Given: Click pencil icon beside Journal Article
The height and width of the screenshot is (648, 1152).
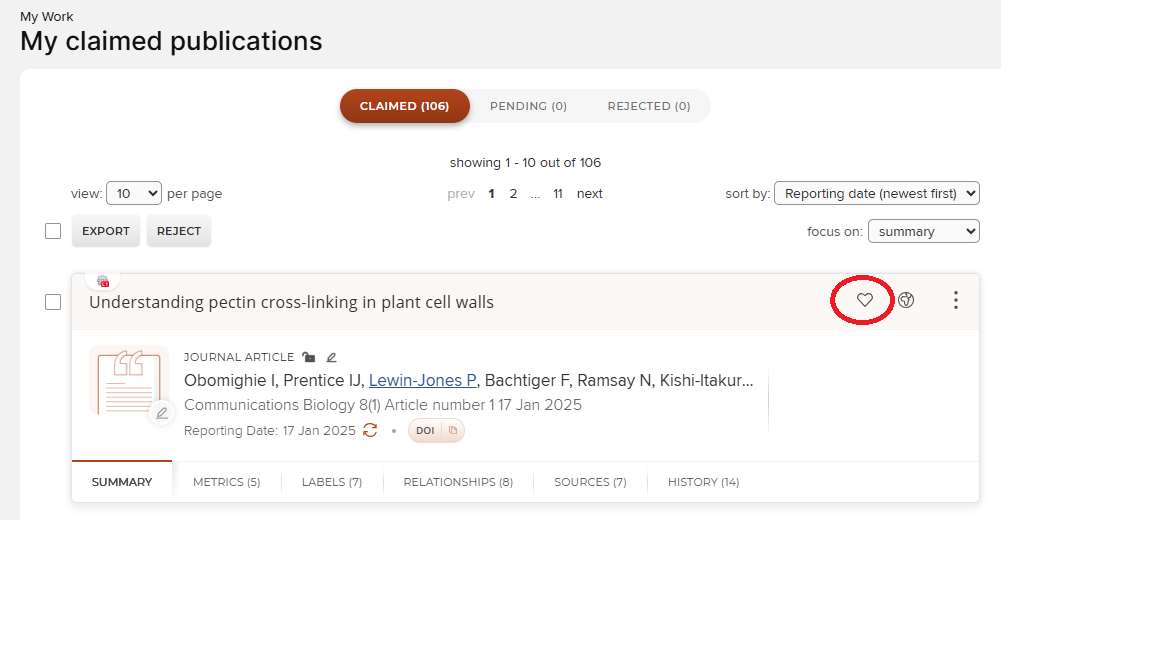Looking at the screenshot, I should [x=332, y=357].
